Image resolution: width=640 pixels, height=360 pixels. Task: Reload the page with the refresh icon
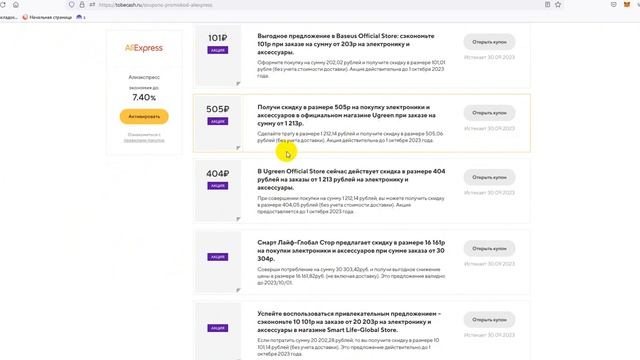point(2,5)
